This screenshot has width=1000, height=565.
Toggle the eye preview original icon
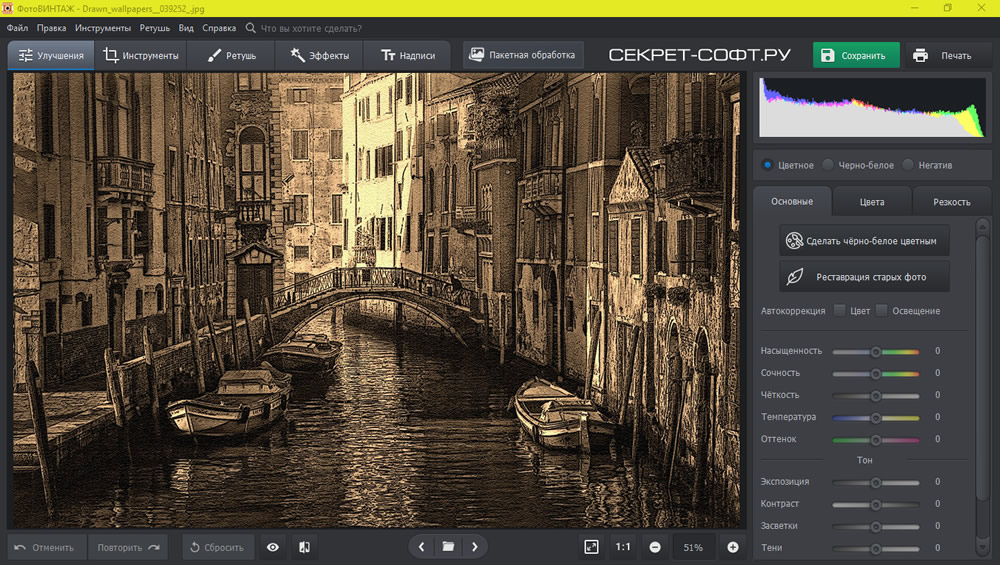click(272, 547)
